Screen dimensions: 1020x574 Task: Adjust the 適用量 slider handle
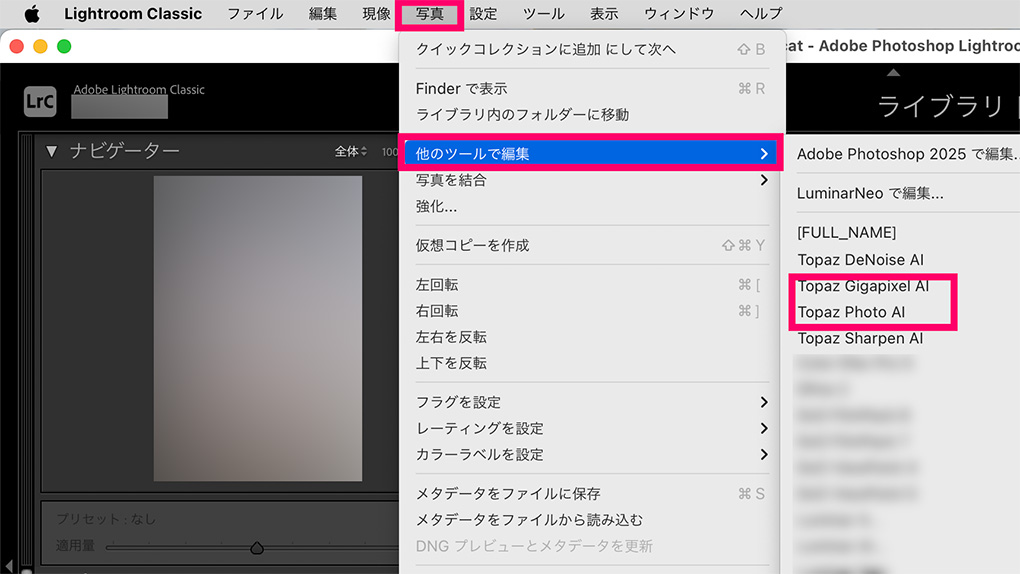point(257,548)
